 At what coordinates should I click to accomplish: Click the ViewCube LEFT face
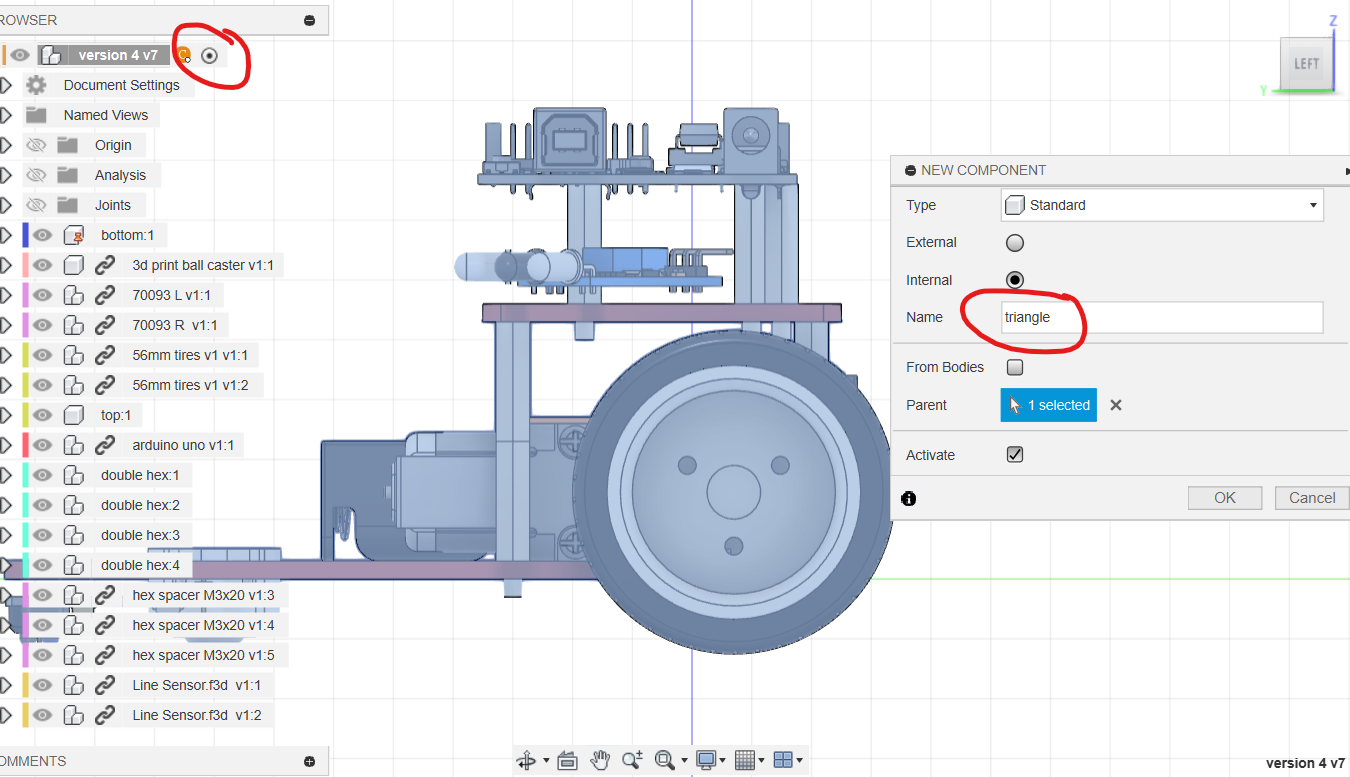pos(1306,64)
